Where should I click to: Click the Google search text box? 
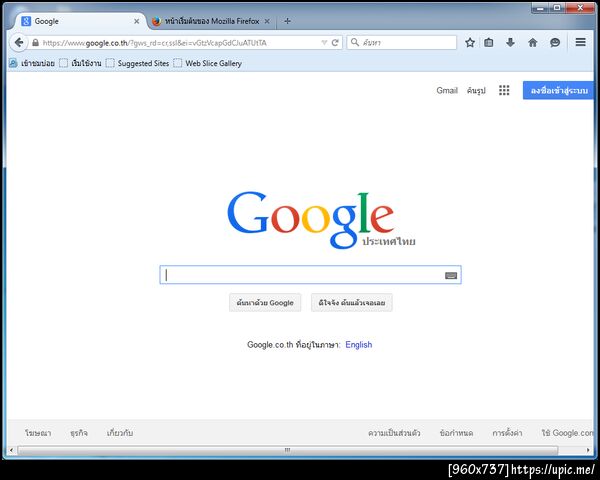click(310, 275)
